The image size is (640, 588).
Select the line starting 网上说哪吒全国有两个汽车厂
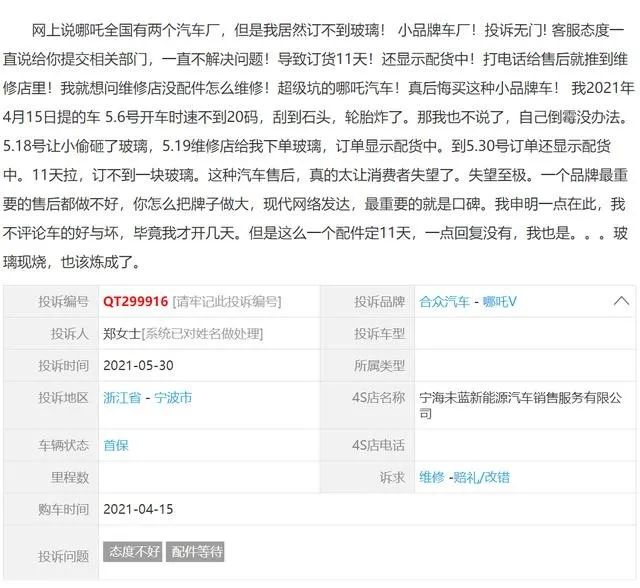[x=328, y=31]
